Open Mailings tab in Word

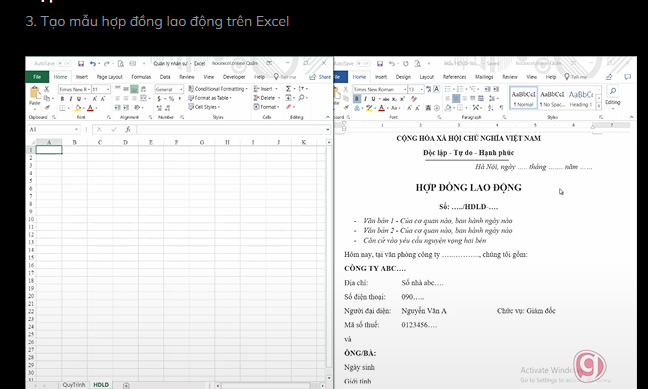[484, 77]
